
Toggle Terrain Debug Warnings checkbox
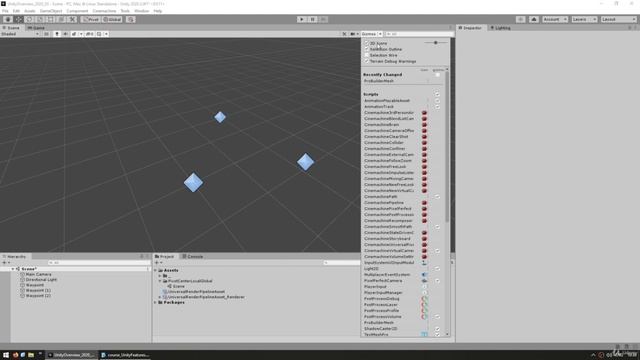367,61
